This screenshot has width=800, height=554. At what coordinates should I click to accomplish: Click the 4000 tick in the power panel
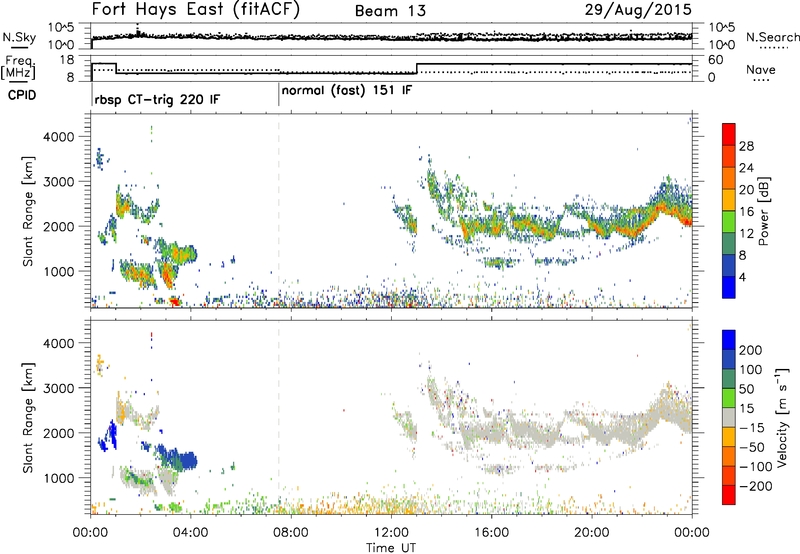click(59, 137)
